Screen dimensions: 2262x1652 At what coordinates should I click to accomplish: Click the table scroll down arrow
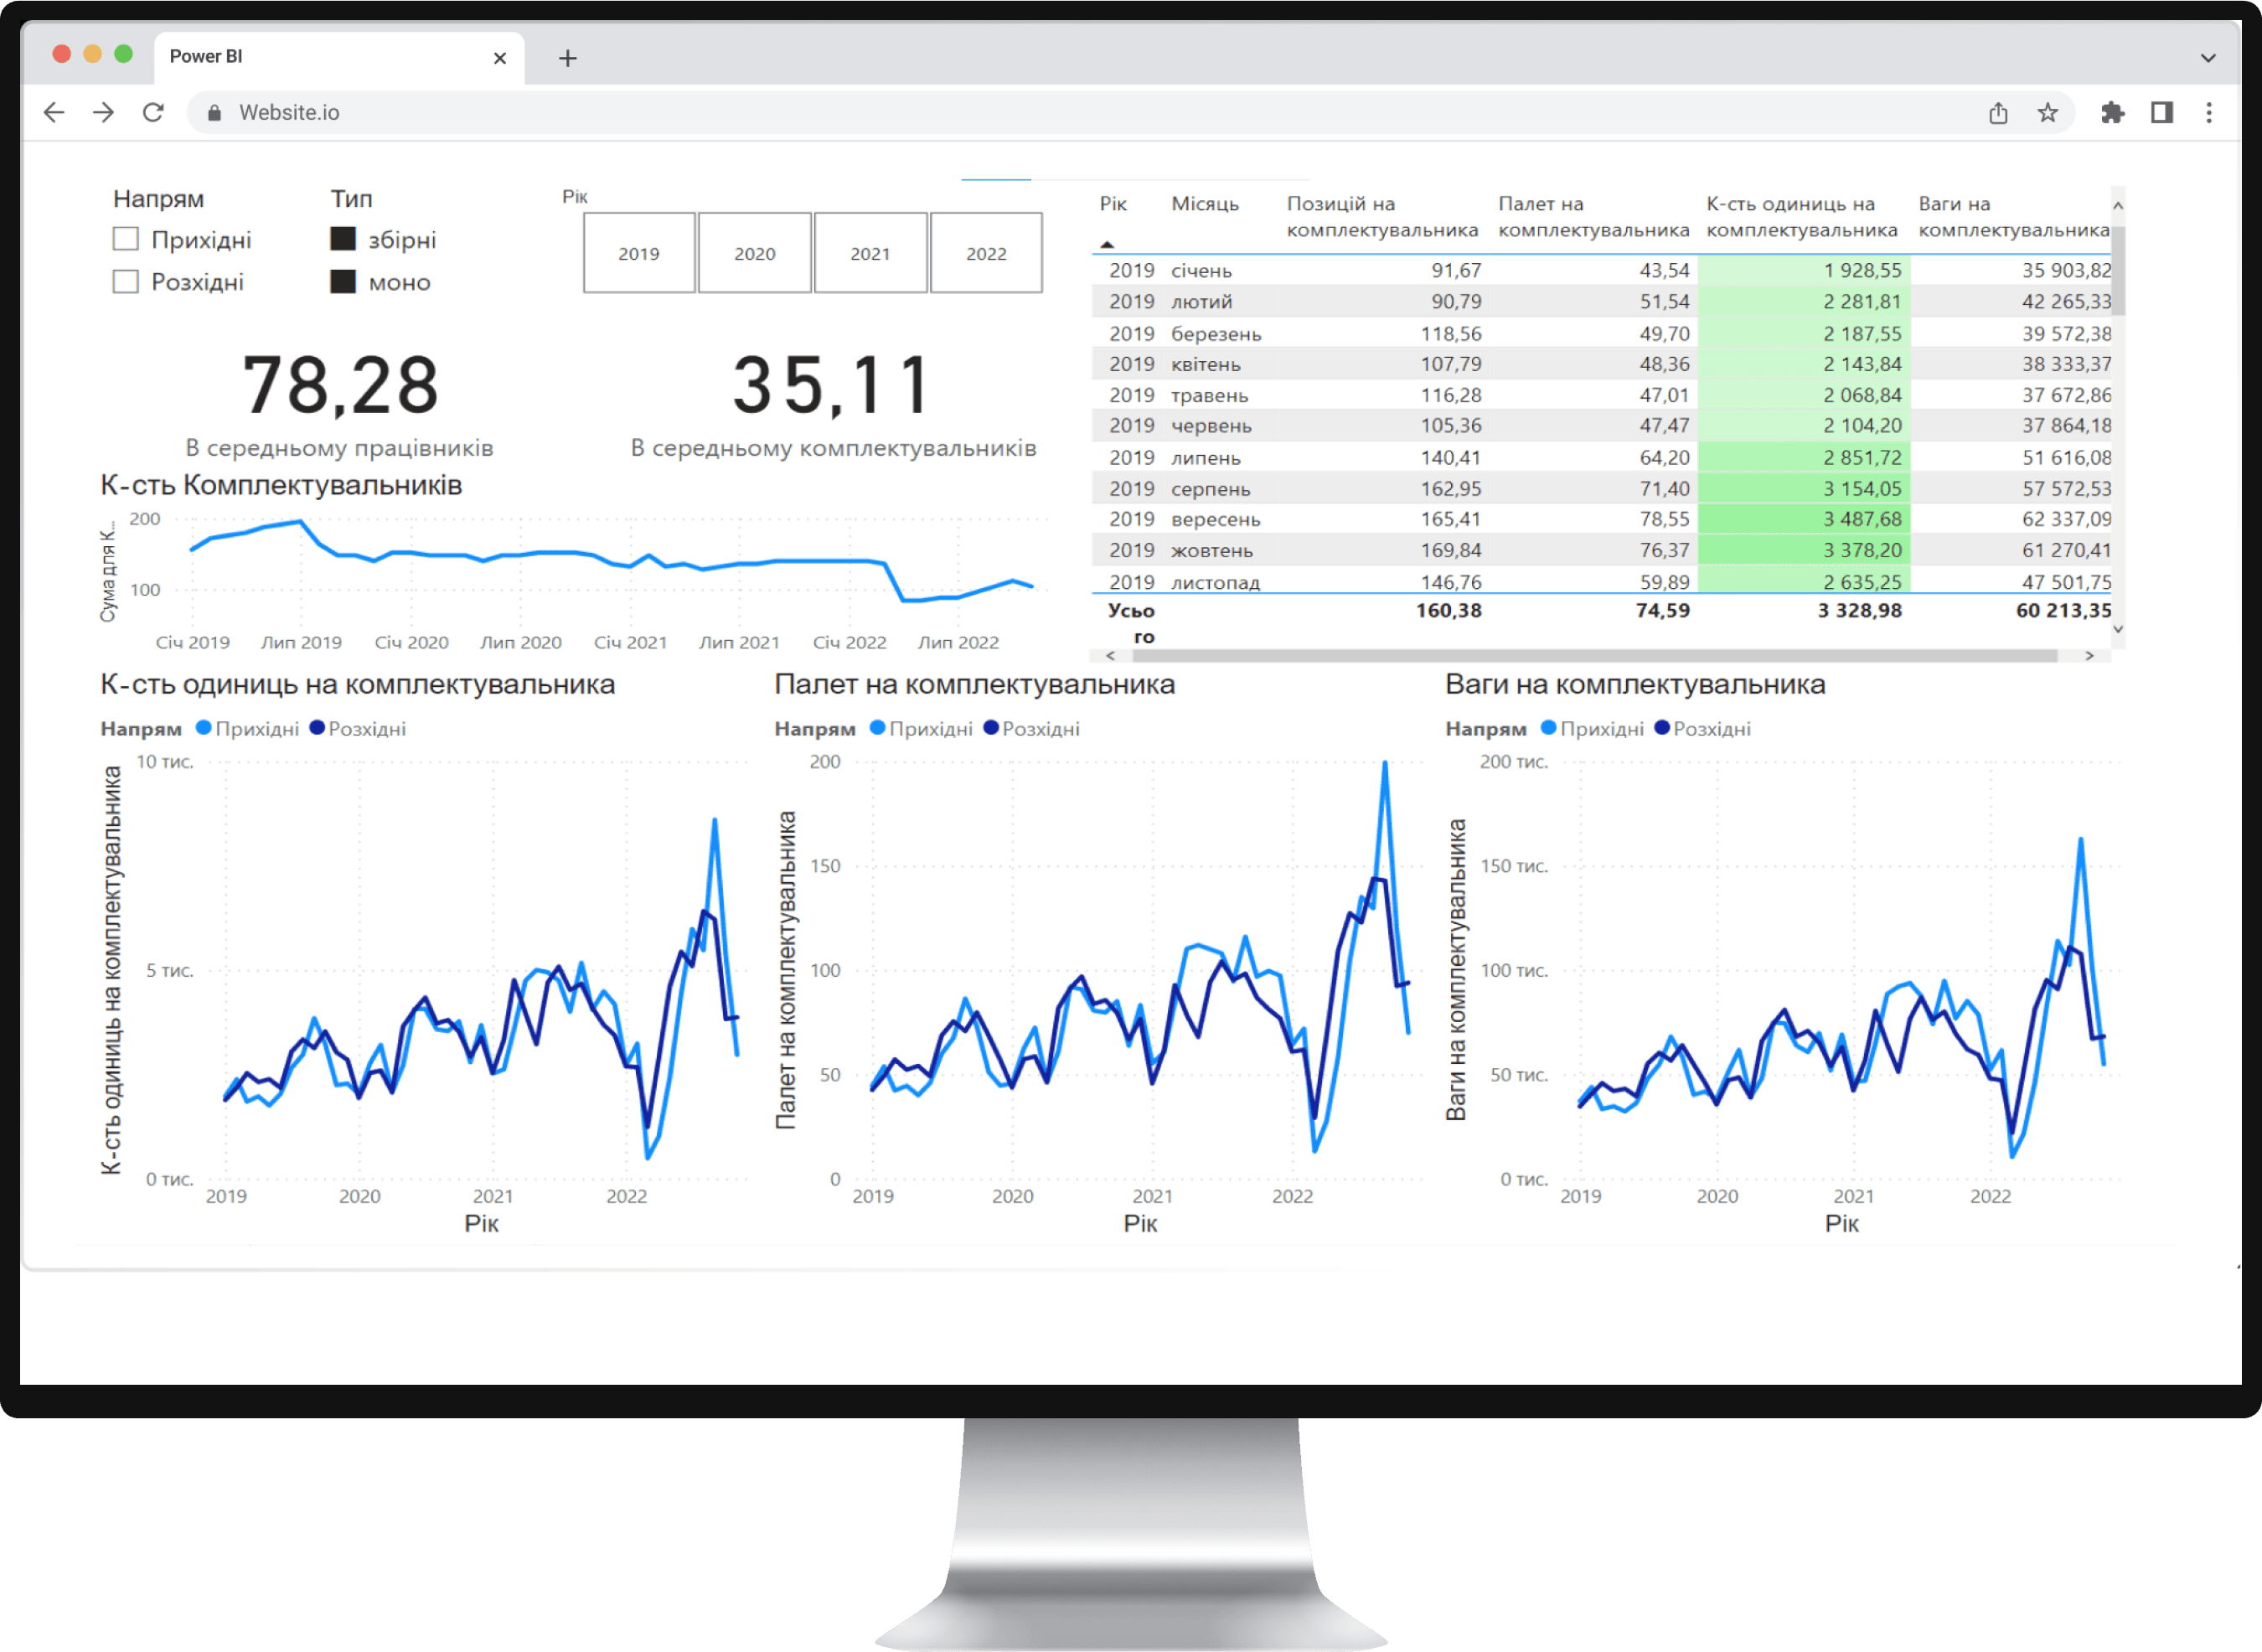[2118, 629]
